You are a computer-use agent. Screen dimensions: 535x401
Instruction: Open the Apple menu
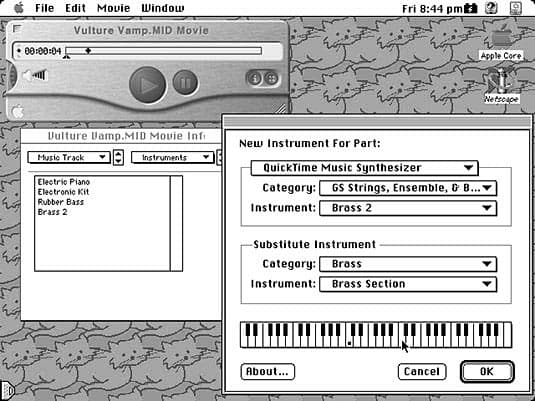tap(19, 8)
